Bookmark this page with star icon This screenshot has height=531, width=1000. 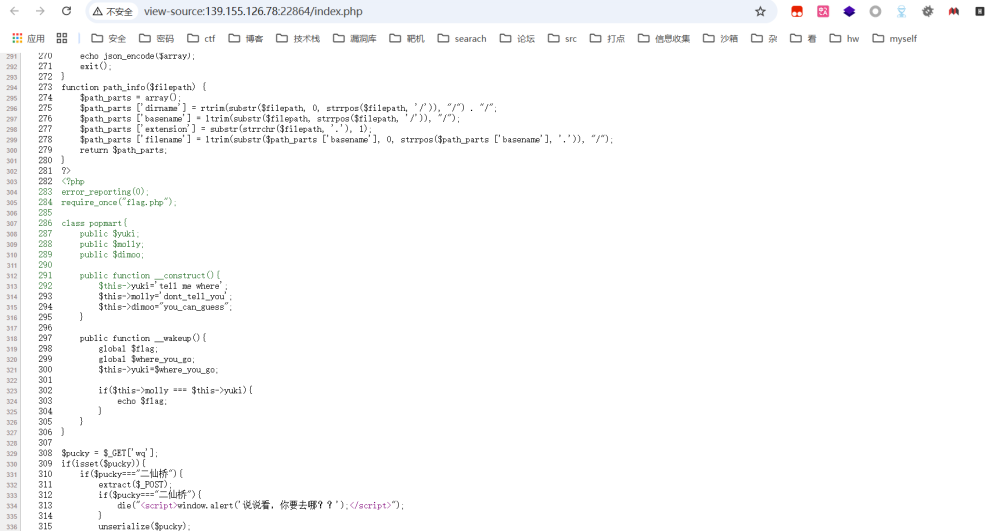760,11
